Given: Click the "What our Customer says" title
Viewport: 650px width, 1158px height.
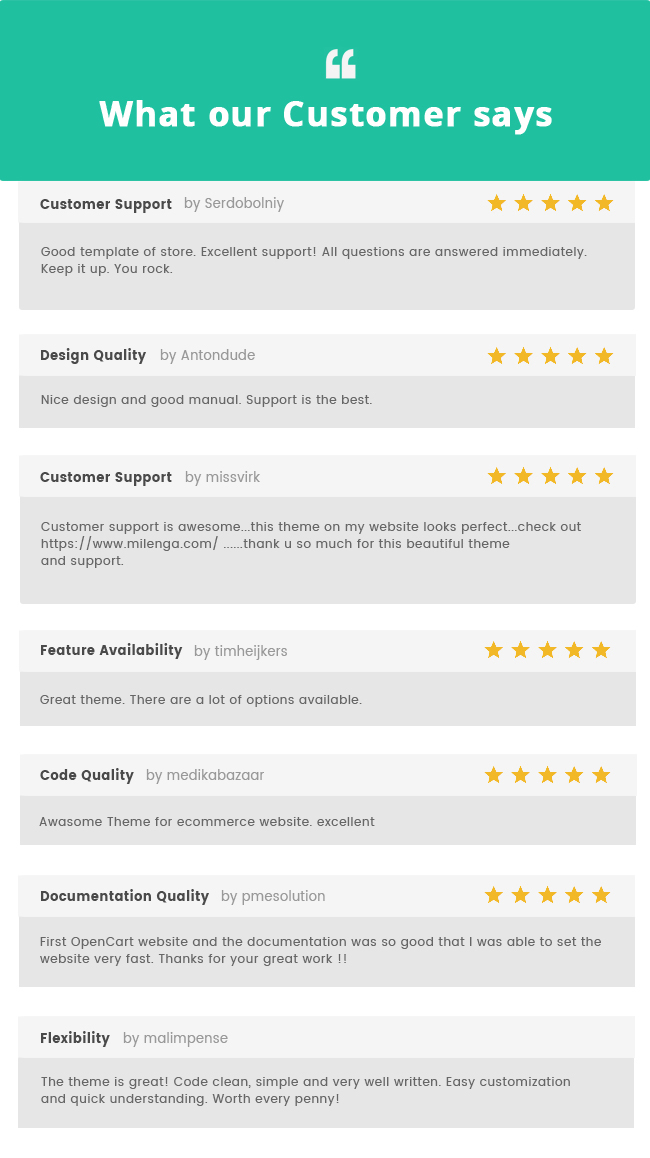Looking at the screenshot, I should point(326,114).
